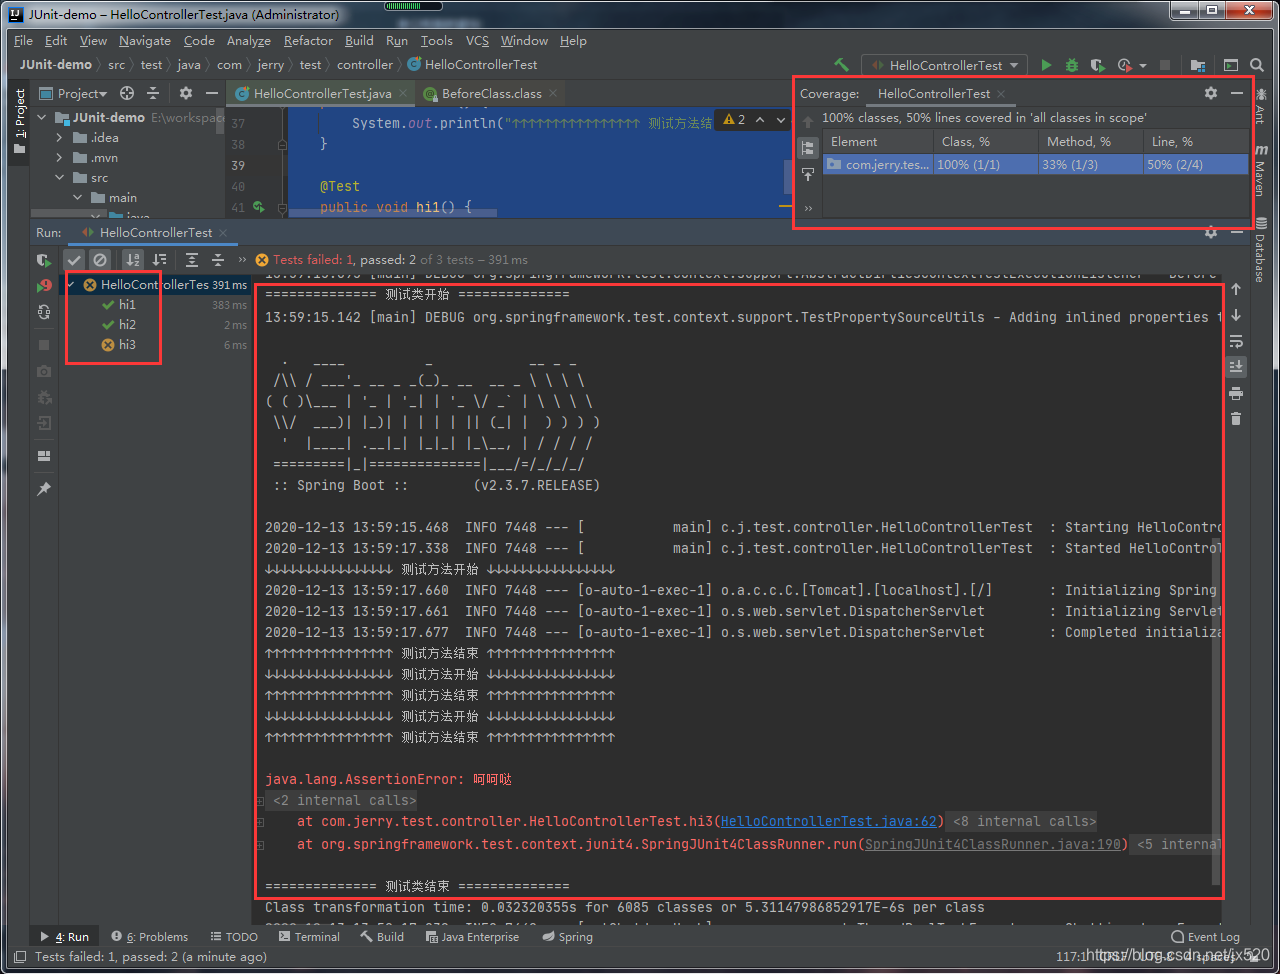Viewport: 1280px width, 974px height.
Task: Open the VCS menu
Action: click(x=478, y=41)
